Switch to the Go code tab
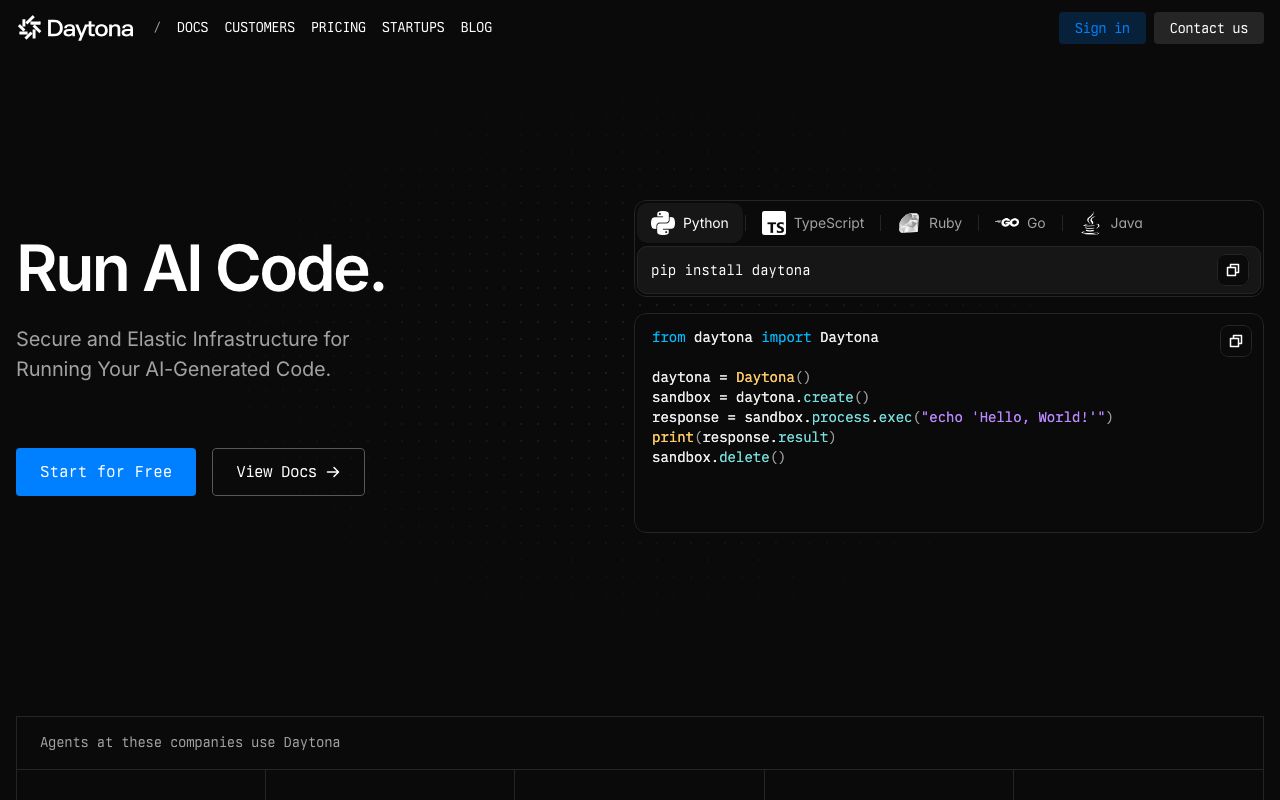 [x=1021, y=223]
